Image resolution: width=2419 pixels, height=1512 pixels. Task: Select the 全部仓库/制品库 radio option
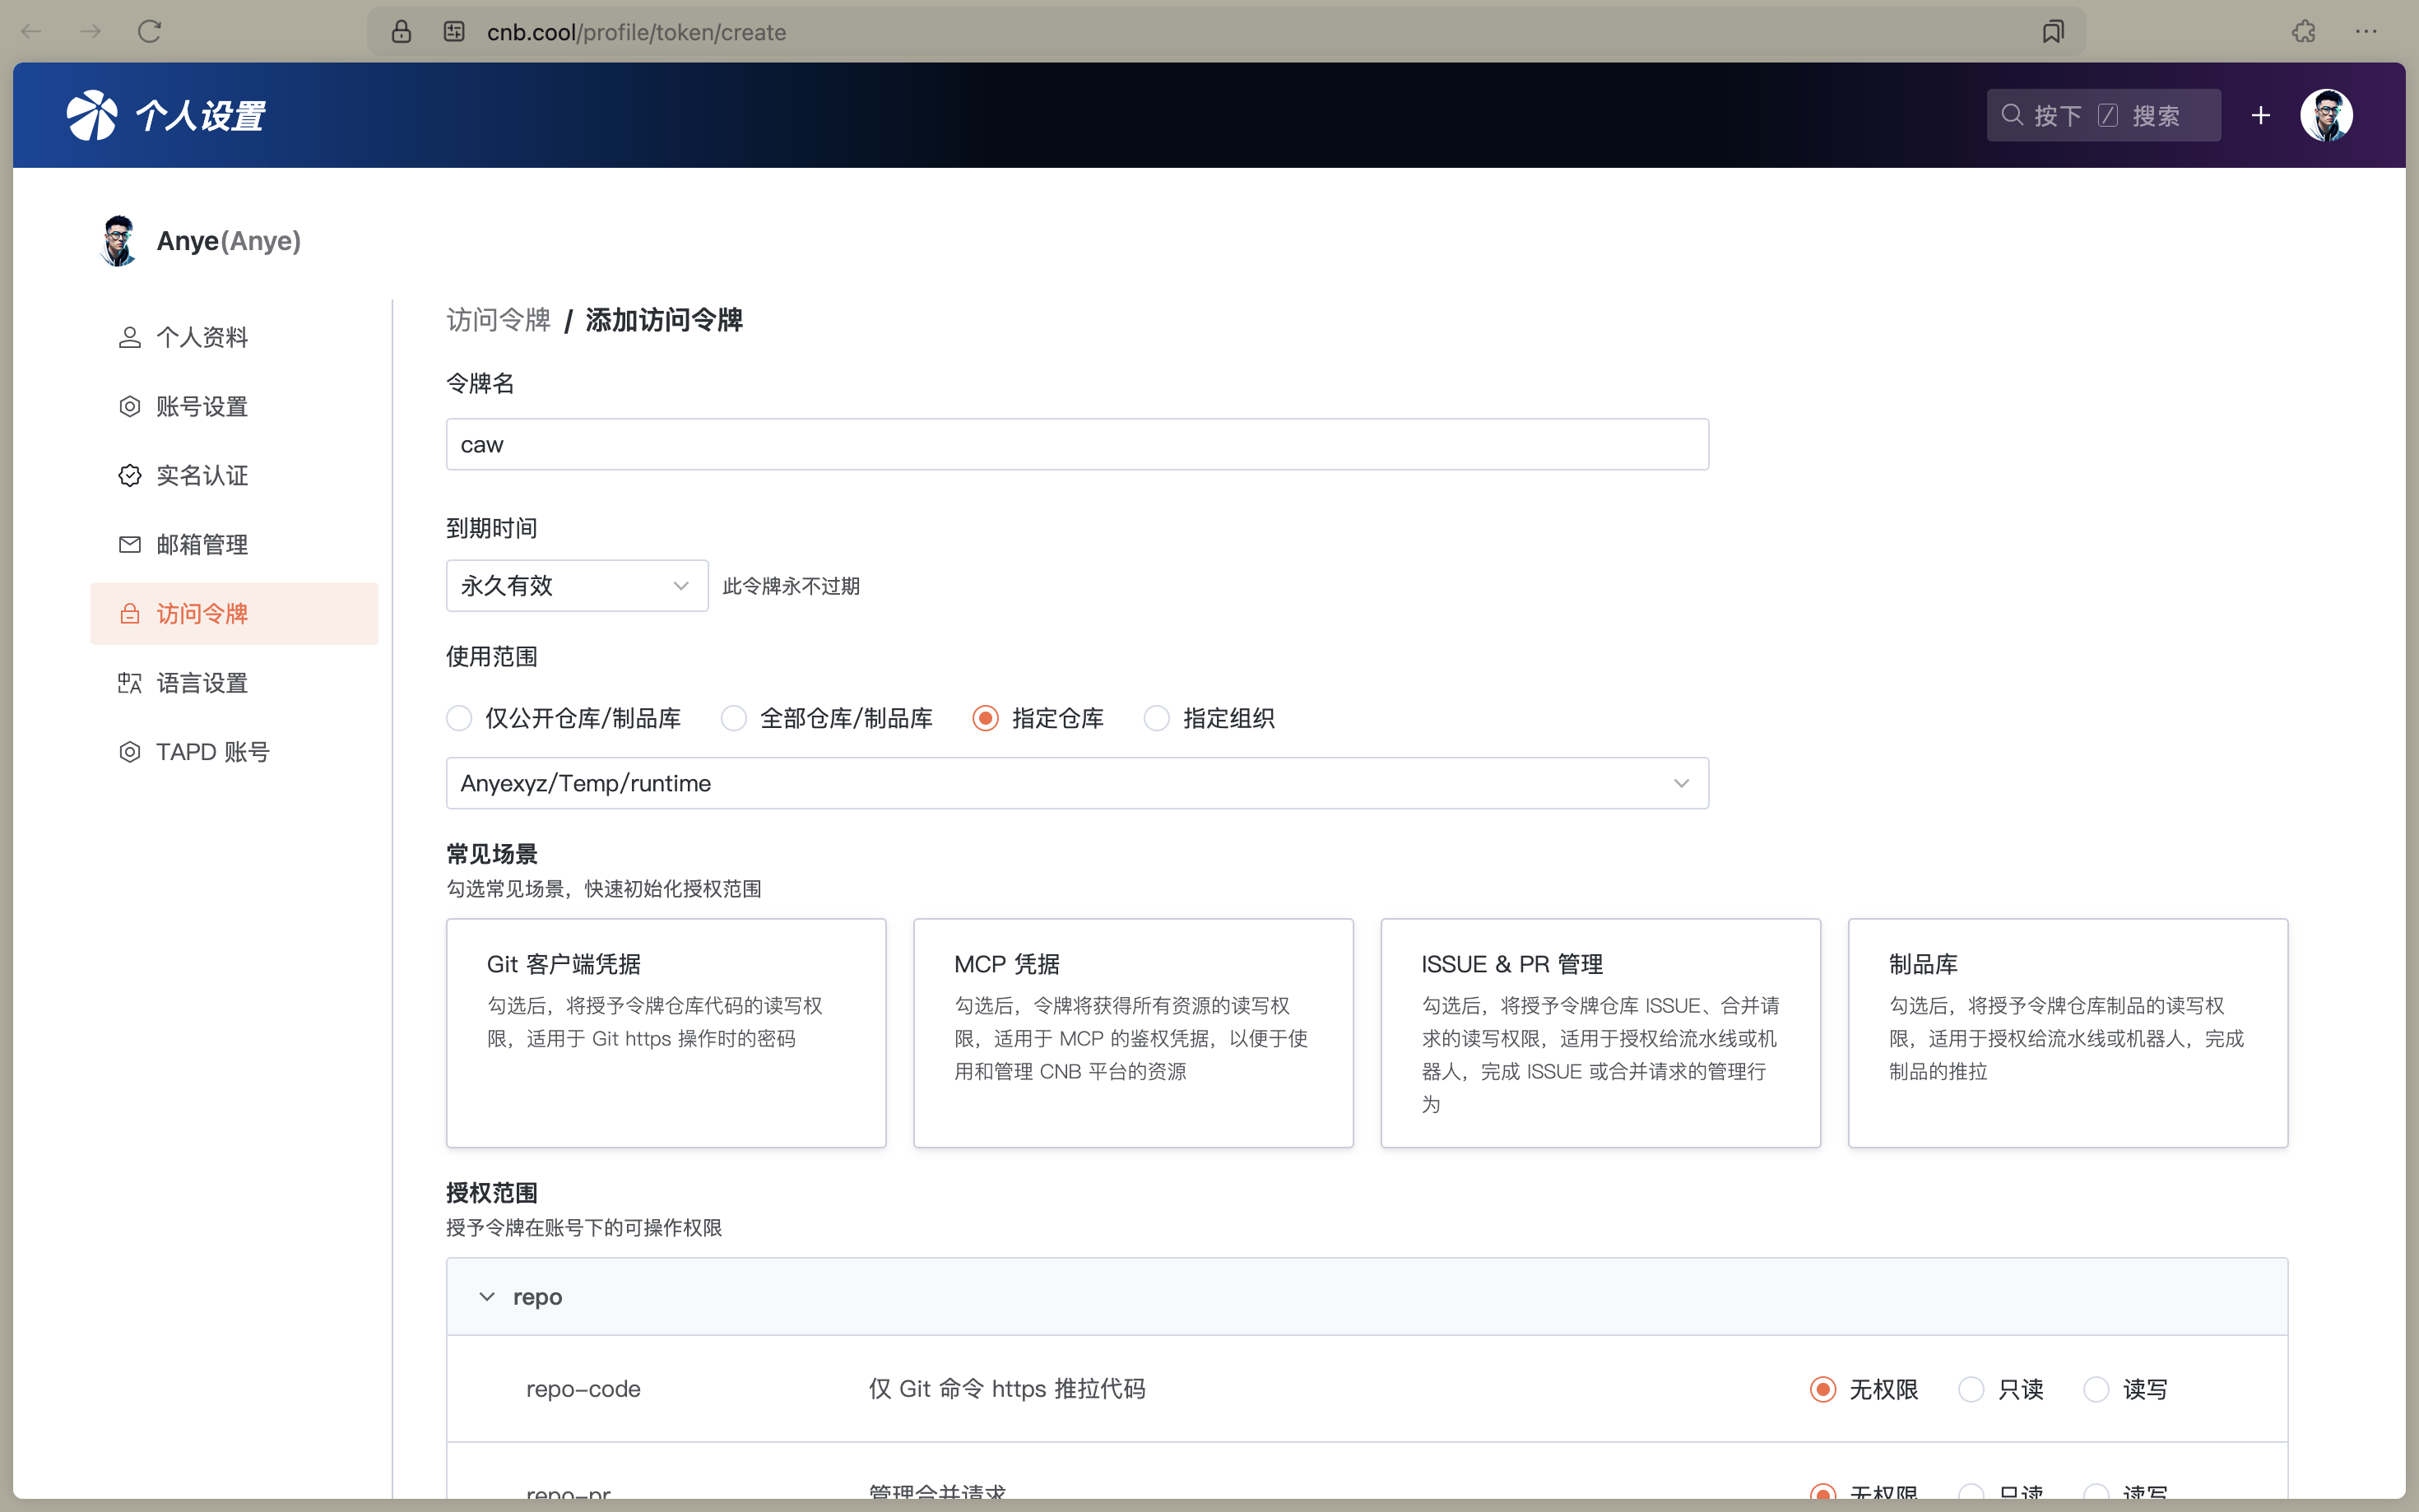734,719
